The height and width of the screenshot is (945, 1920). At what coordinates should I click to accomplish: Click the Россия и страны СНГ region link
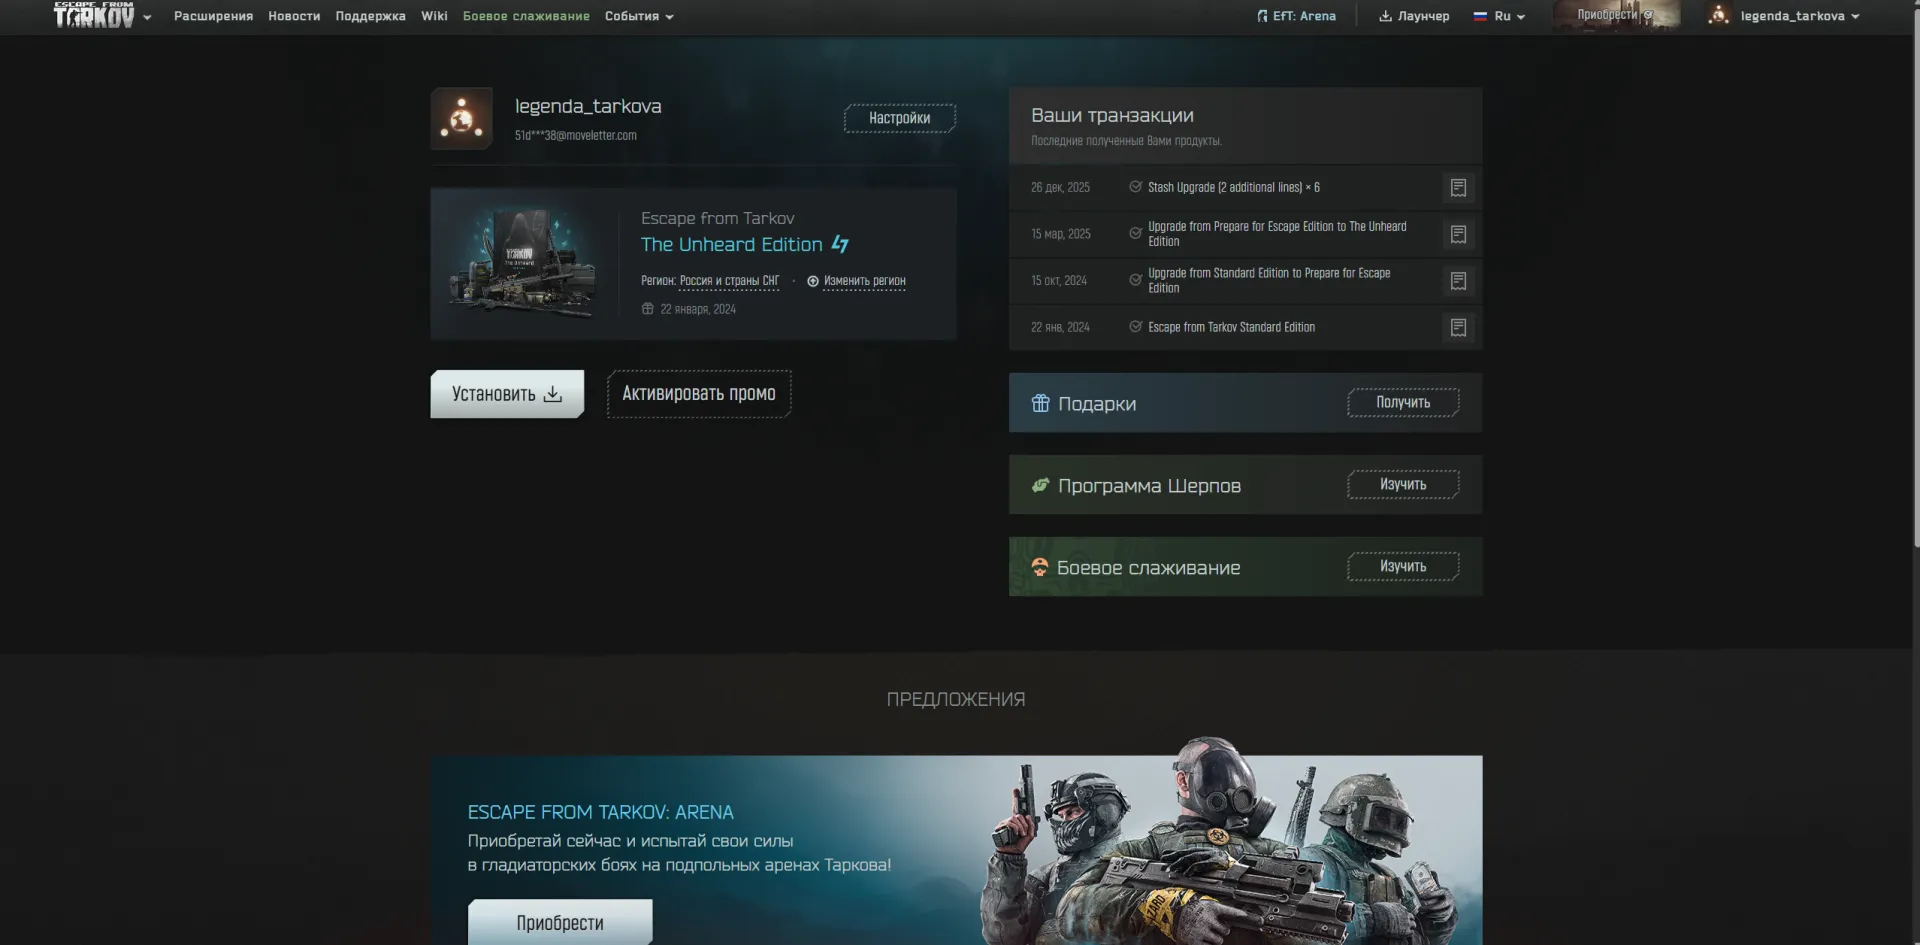729,281
